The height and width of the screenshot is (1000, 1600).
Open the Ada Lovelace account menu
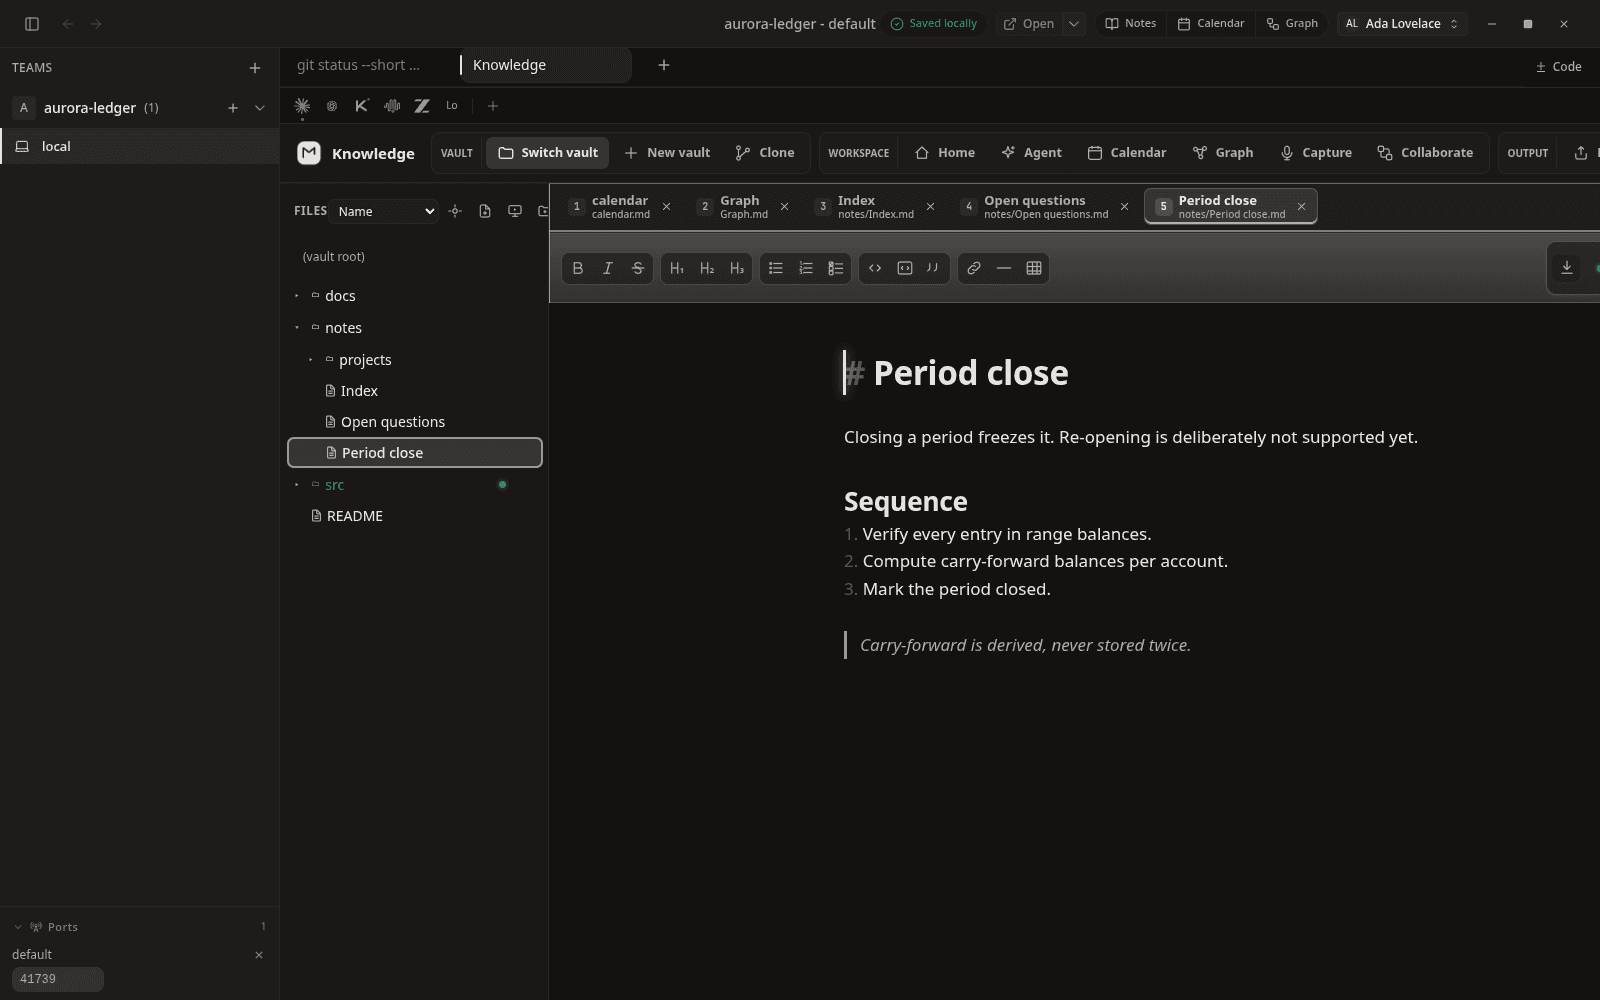coord(1402,24)
